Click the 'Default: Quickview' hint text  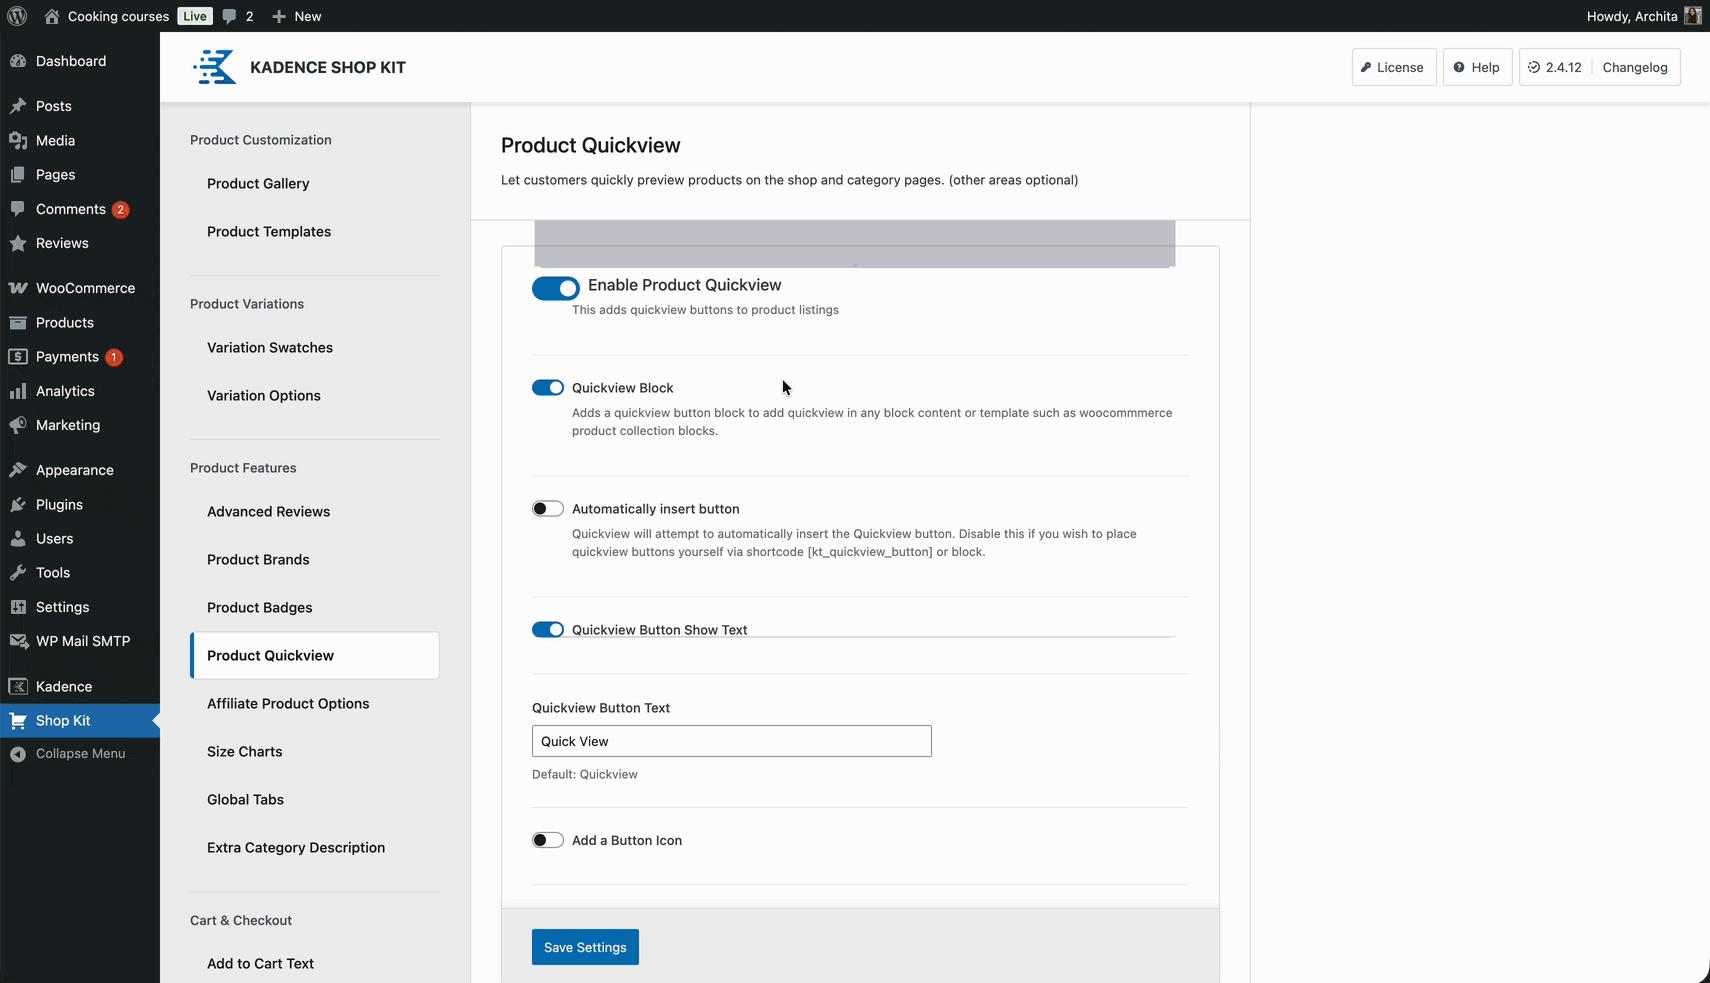(x=585, y=774)
